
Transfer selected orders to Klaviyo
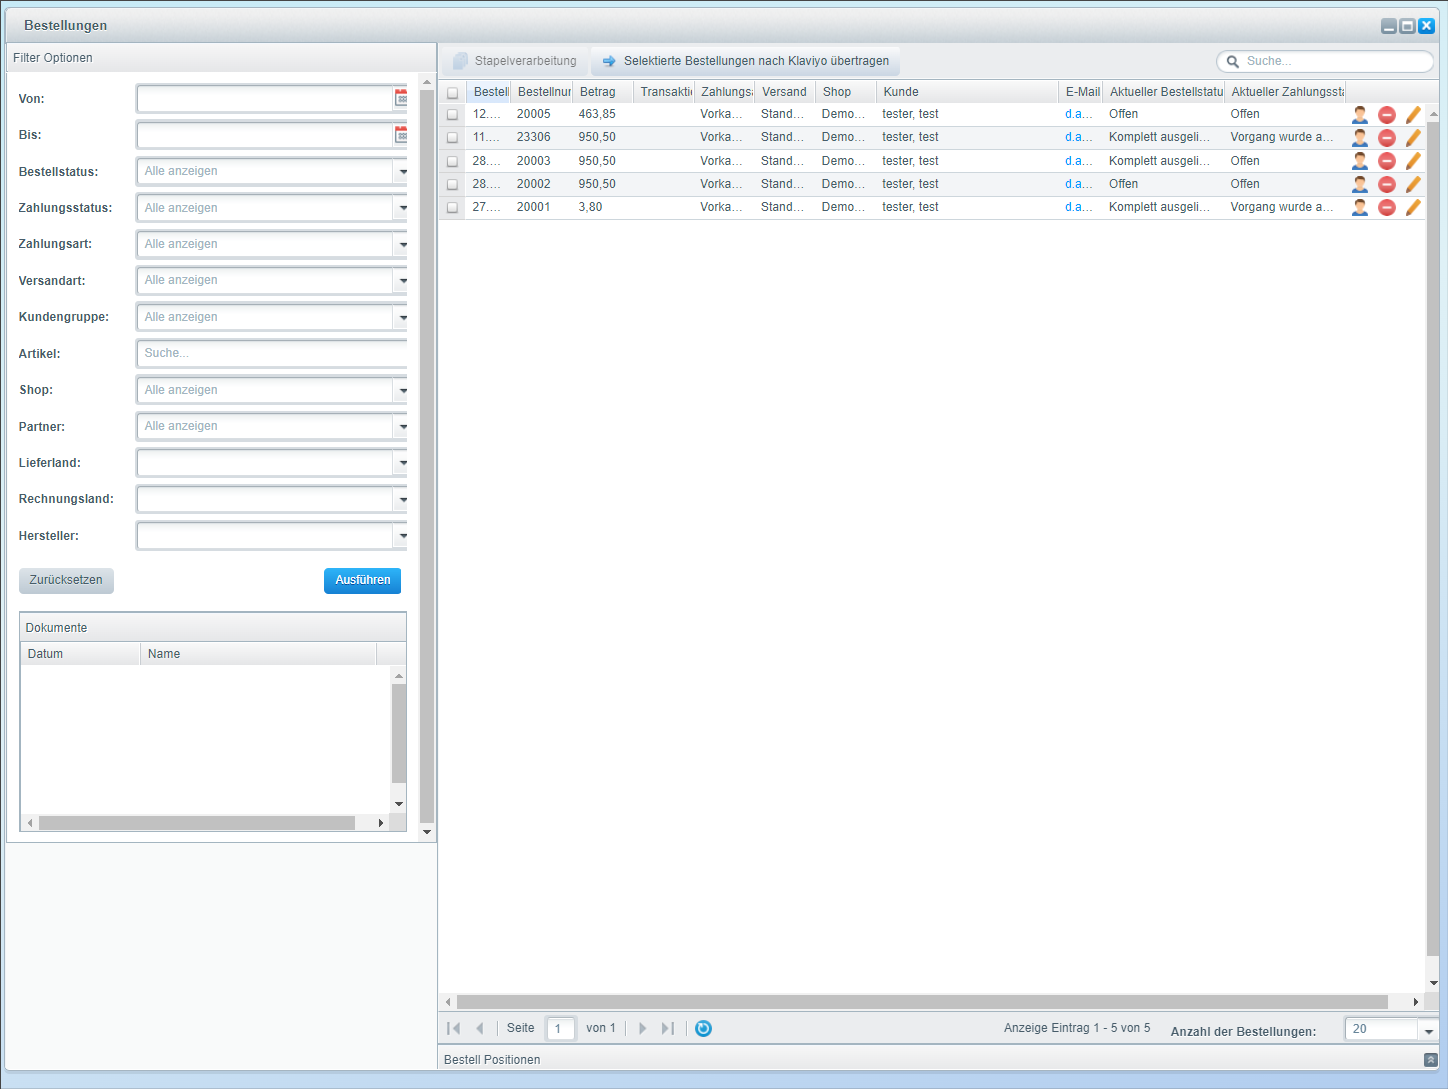(x=746, y=61)
